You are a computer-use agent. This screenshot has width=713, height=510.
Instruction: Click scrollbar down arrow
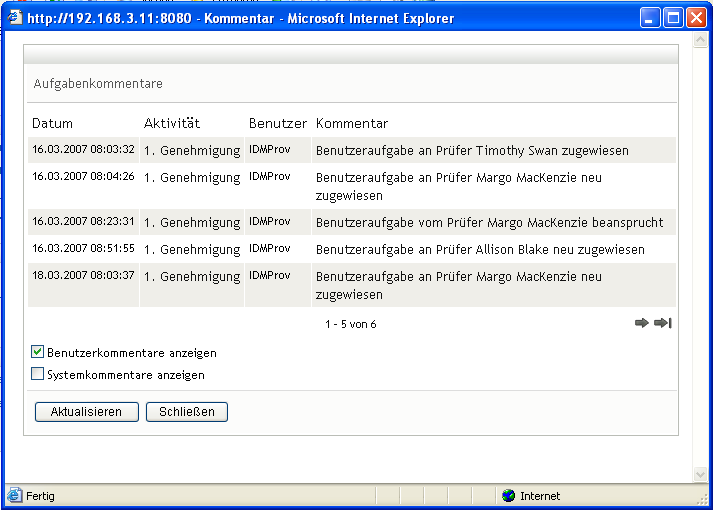click(x=700, y=475)
